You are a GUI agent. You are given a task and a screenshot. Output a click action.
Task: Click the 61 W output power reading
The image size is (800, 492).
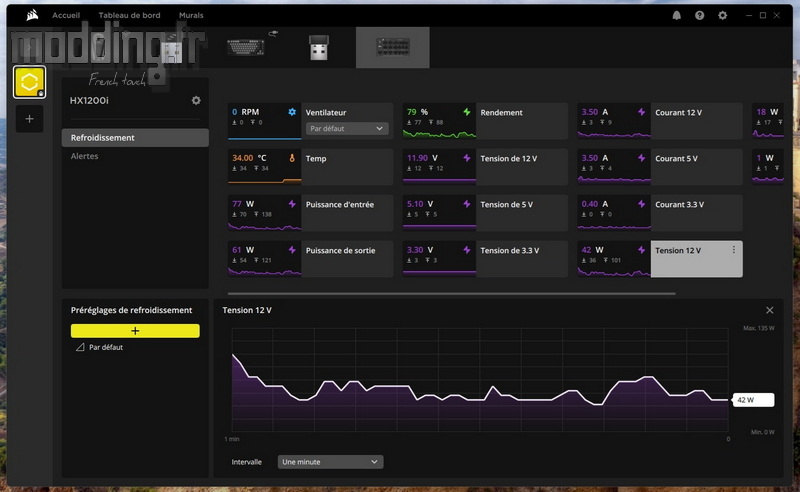(x=243, y=250)
